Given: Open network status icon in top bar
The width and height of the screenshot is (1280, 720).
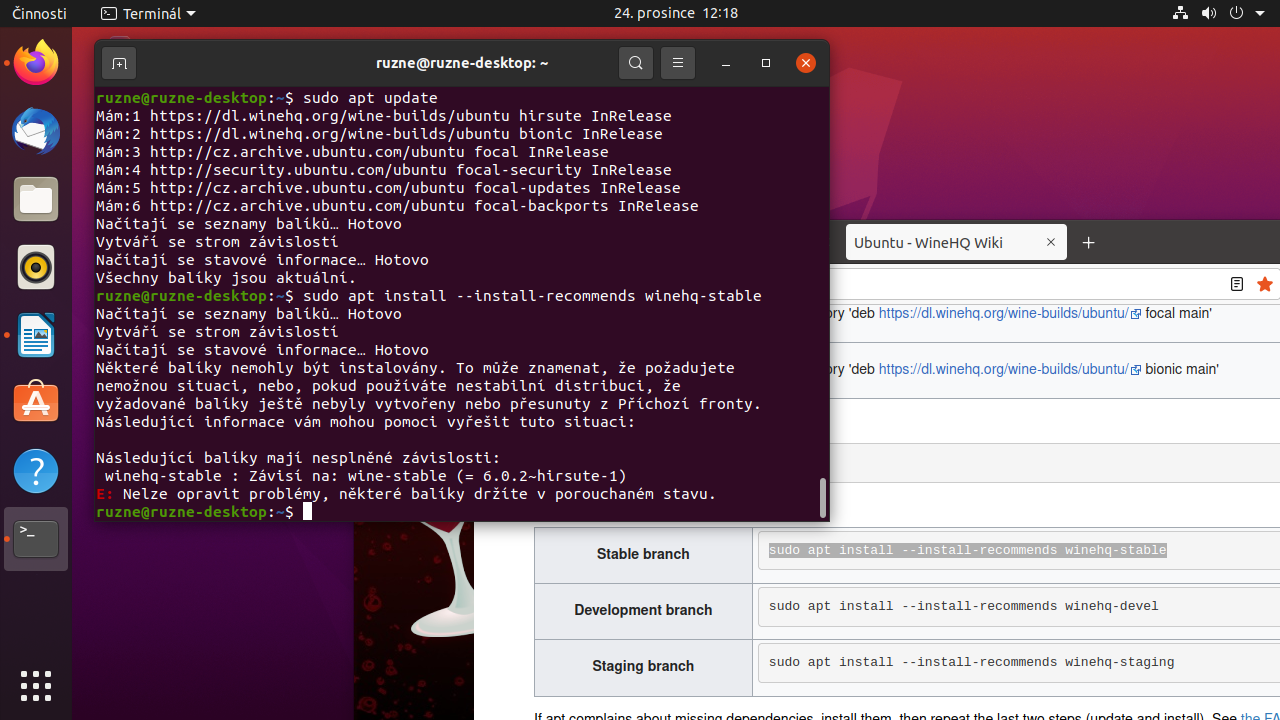Looking at the screenshot, I should (1180, 13).
